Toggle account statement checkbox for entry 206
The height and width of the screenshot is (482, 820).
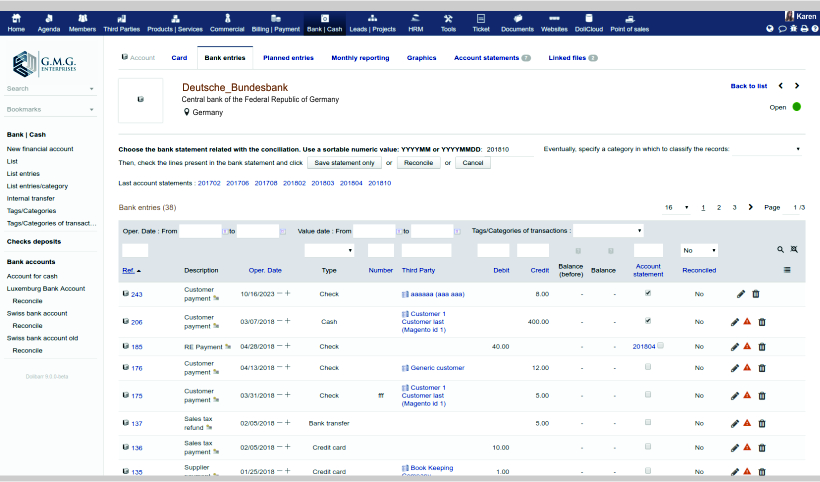648,321
